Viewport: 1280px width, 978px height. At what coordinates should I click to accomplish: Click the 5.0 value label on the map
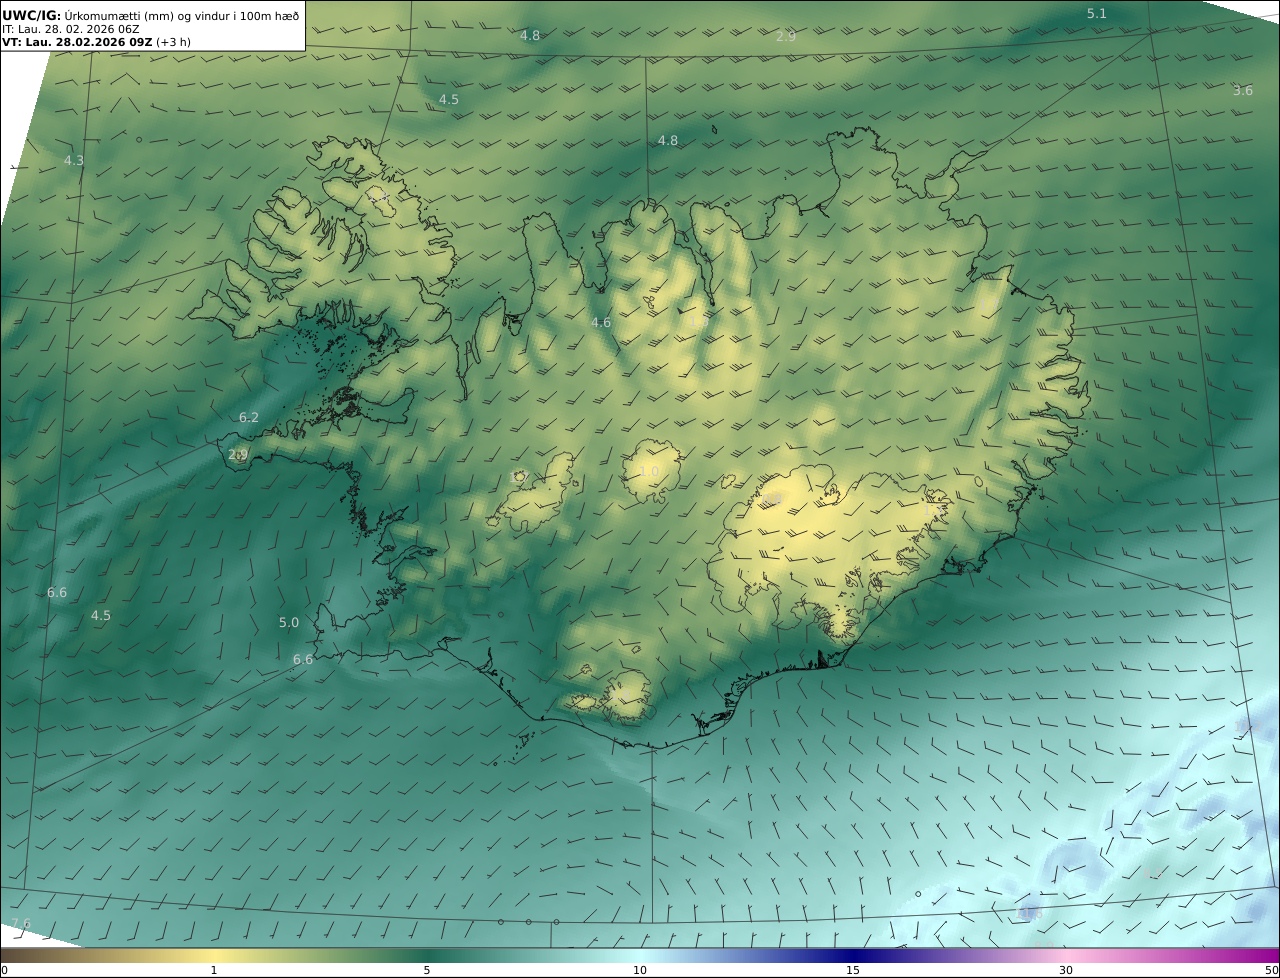pos(289,622)
